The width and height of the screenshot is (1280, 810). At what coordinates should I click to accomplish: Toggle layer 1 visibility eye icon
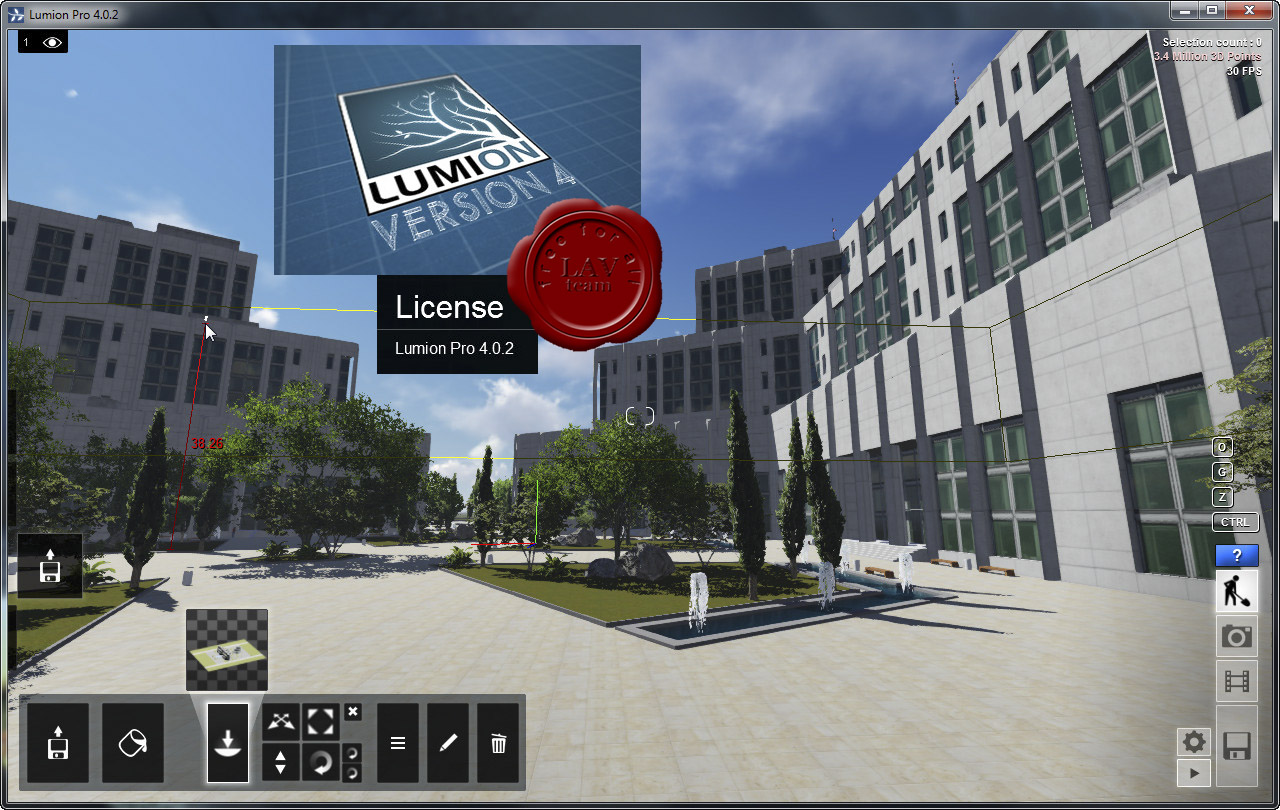tap(53, 42)
